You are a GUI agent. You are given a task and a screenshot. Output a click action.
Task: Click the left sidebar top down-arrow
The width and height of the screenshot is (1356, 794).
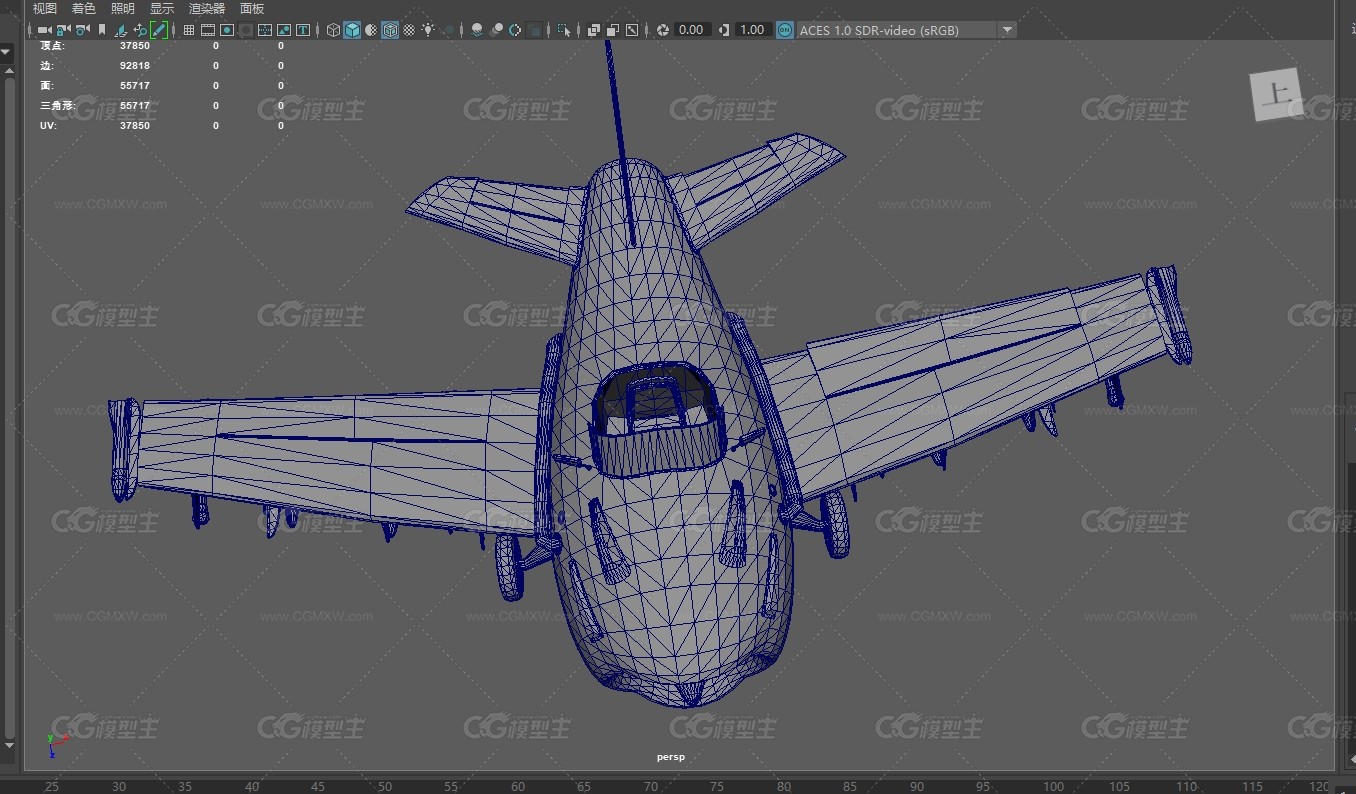pyautogui.click(x=6, y=50)
